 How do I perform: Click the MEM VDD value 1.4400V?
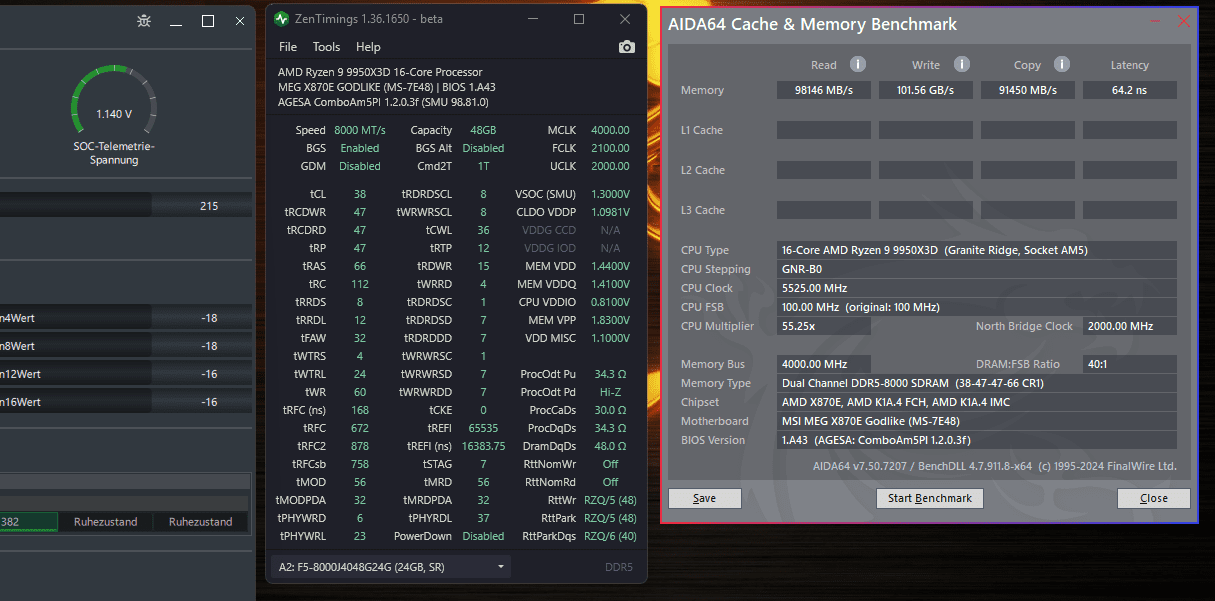pos(610,266)
